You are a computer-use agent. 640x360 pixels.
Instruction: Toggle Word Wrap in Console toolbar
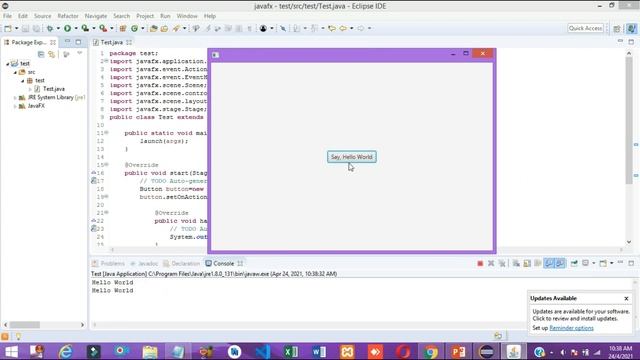(x=538, y=264)
